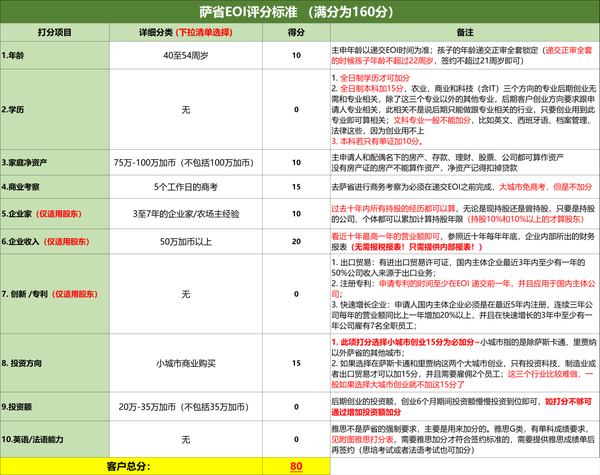Open the English/French ability cell '无'
This screenshot has width=600, height=475.
[186, 439]
